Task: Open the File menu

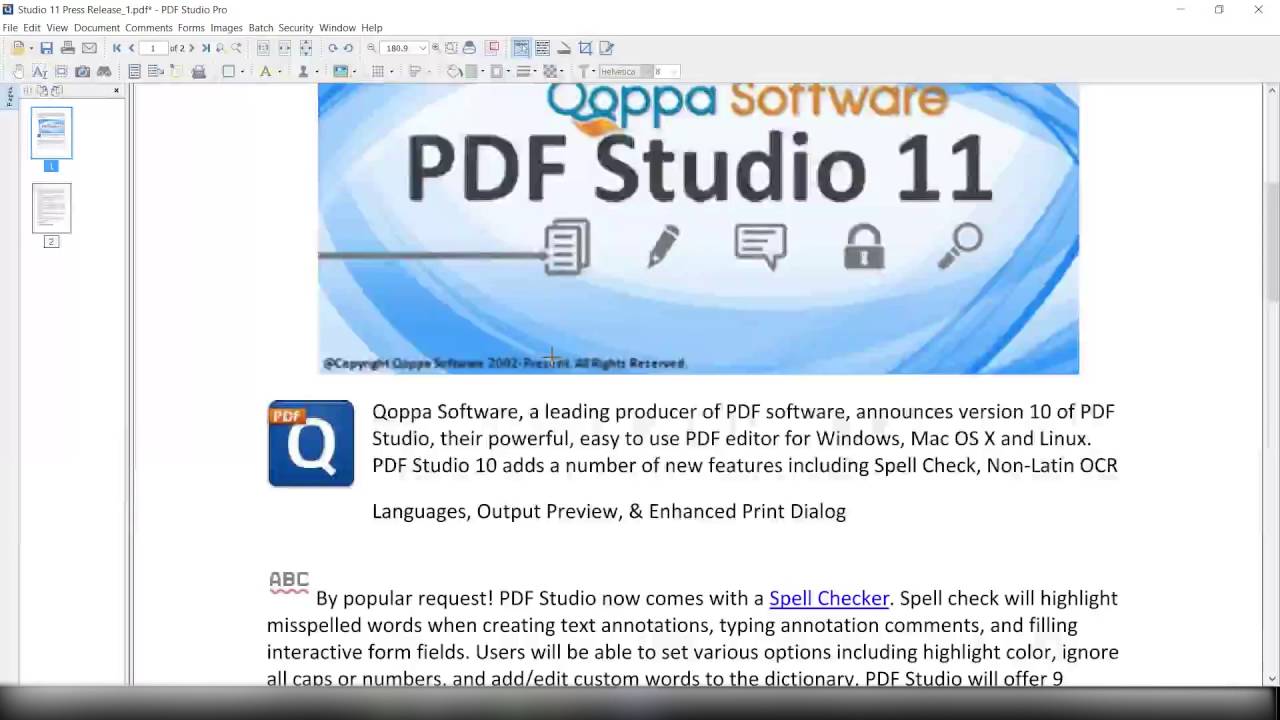Action: (x=10, y=28)
